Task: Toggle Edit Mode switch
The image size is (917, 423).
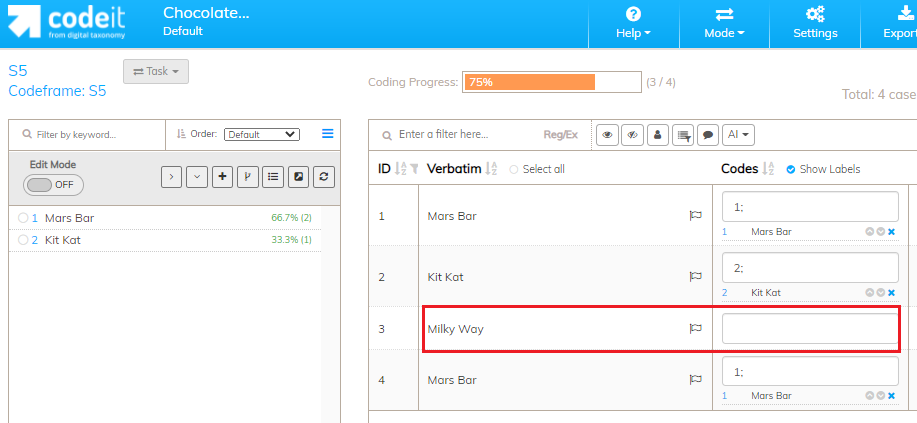Action: pos(53,185)
